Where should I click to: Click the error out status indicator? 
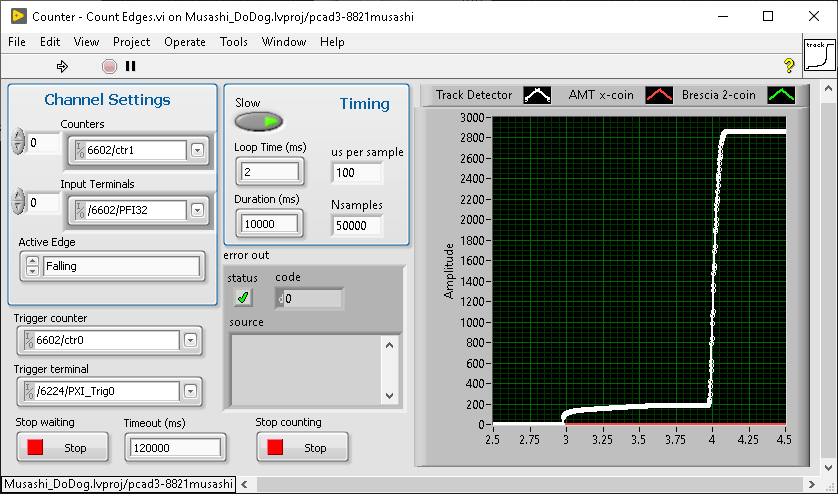point(243,298)
